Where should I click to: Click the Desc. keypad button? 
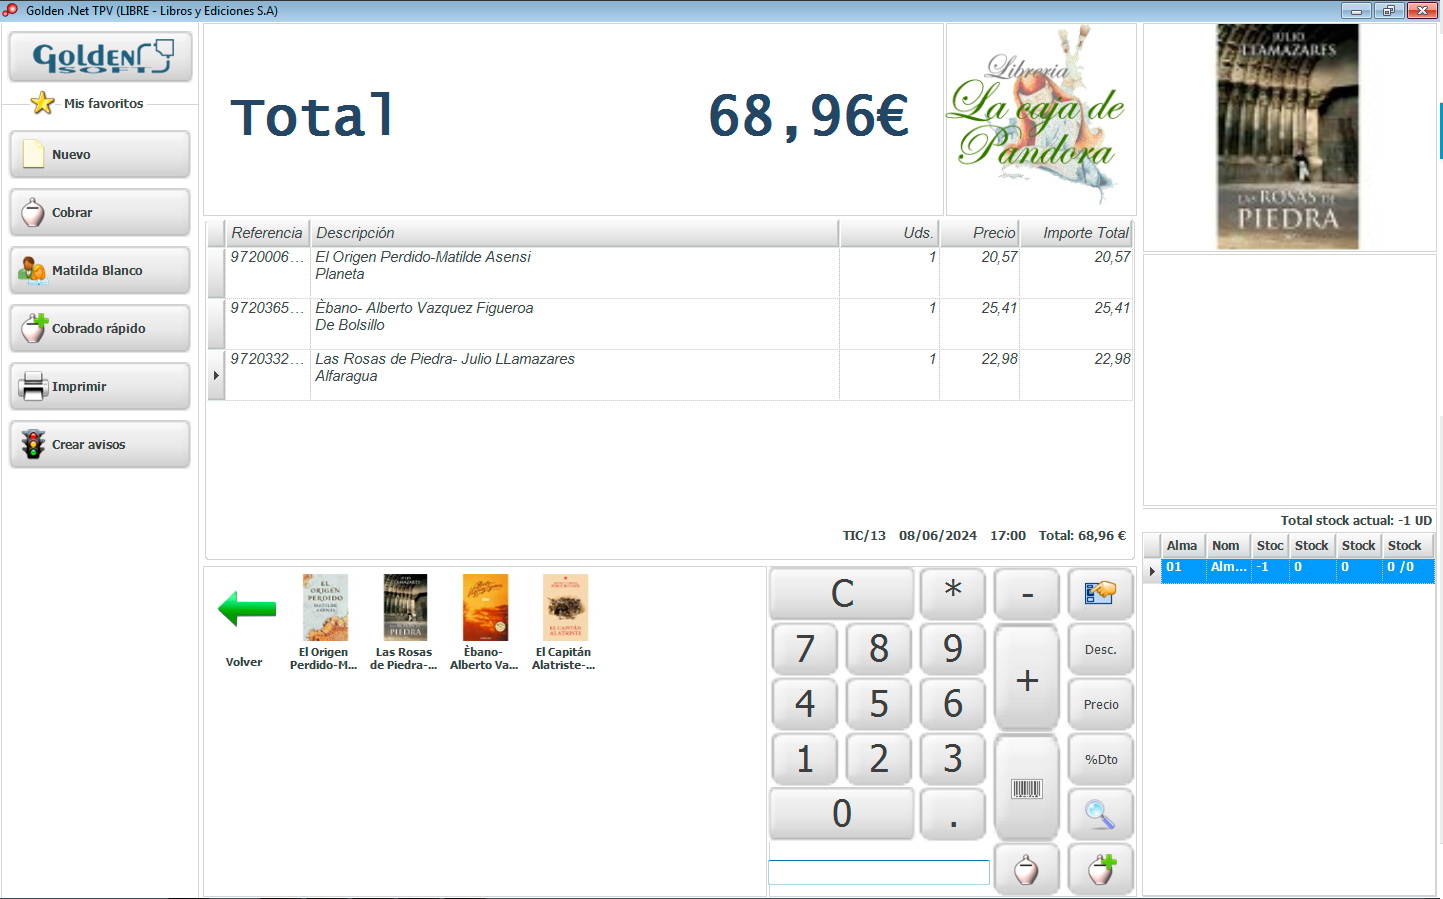click(1101, 650)
